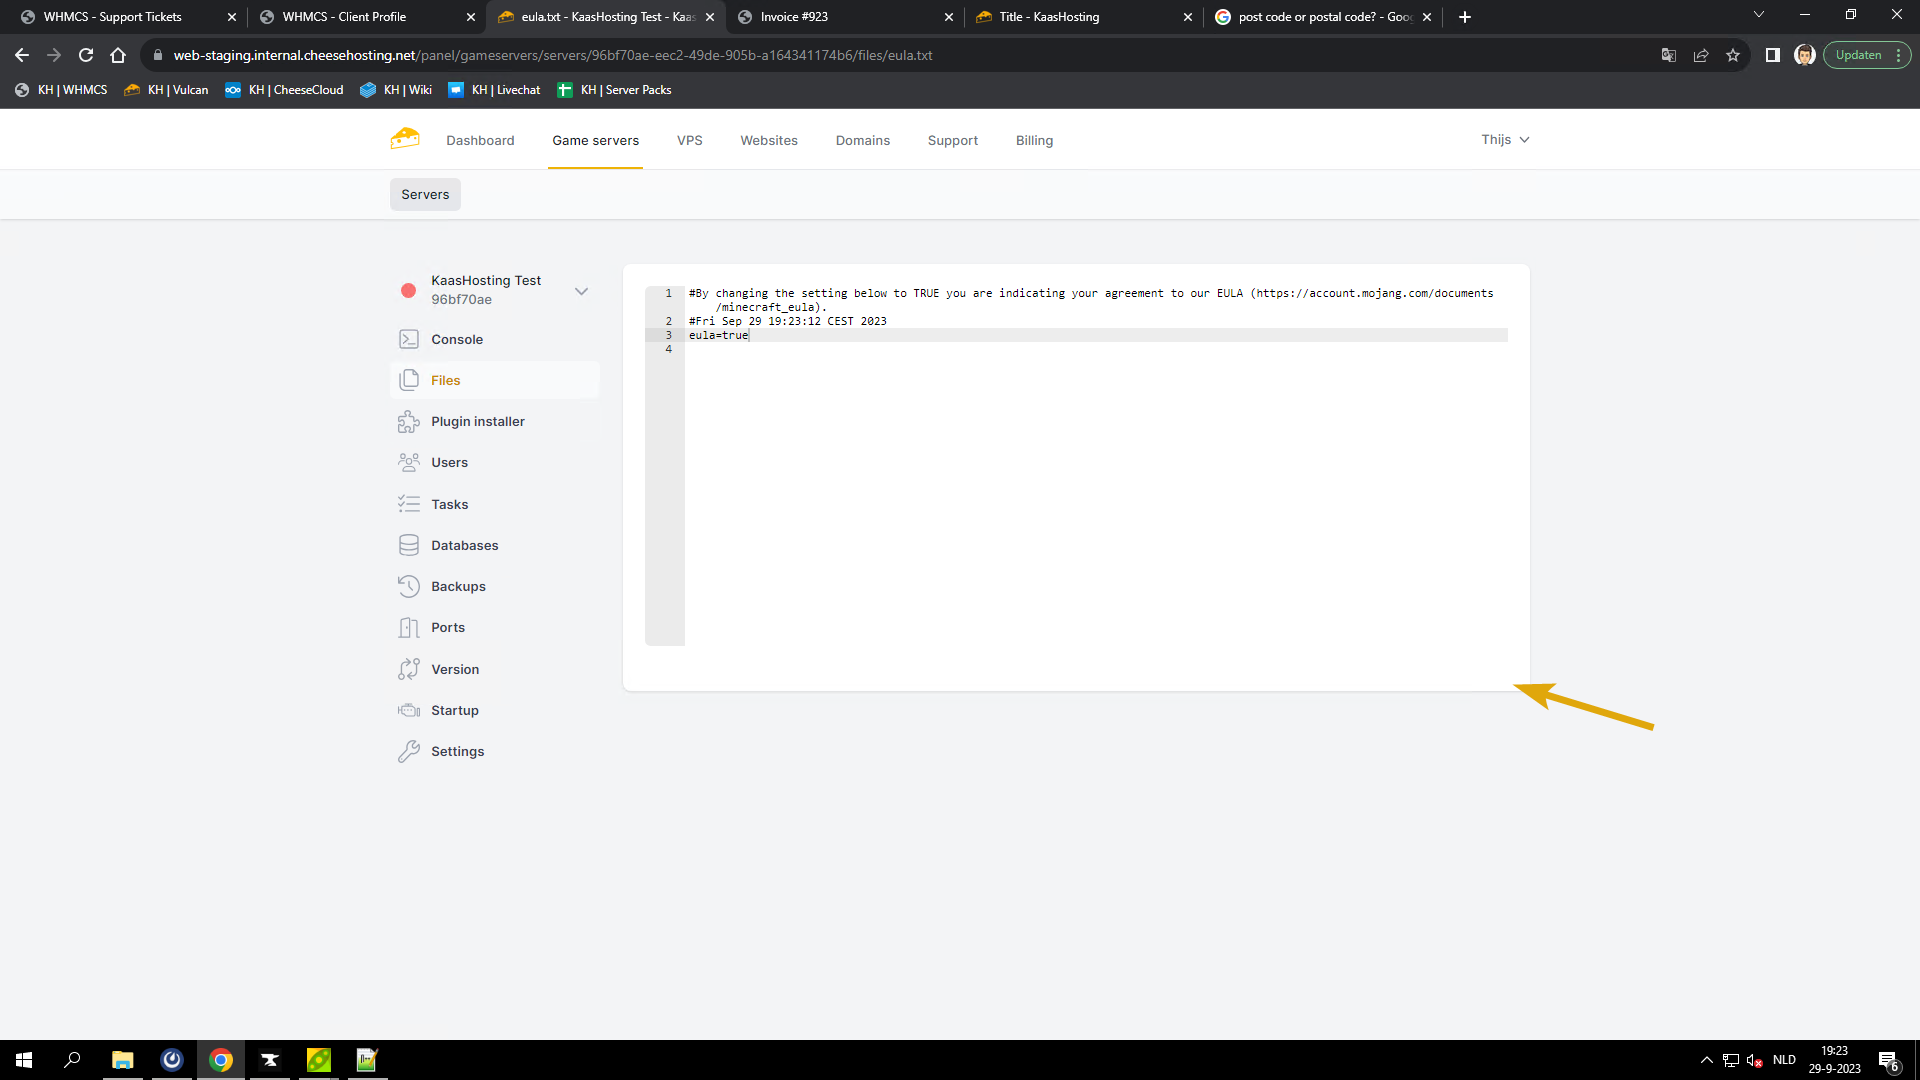Open the Console sidebar icon

pos(409,339)
